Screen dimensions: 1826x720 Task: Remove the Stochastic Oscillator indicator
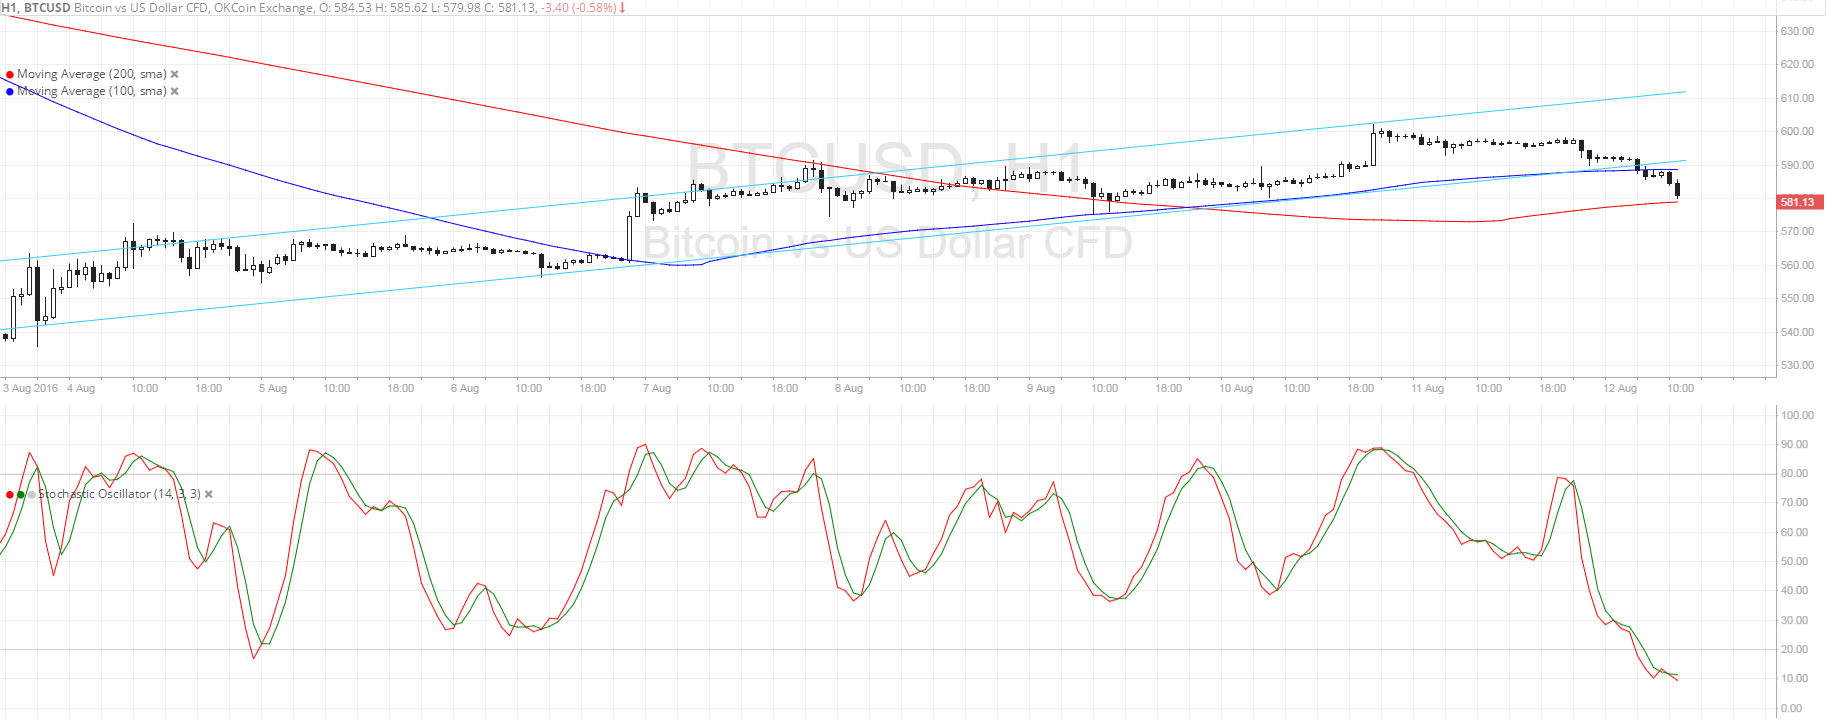[x=209, y=494]
